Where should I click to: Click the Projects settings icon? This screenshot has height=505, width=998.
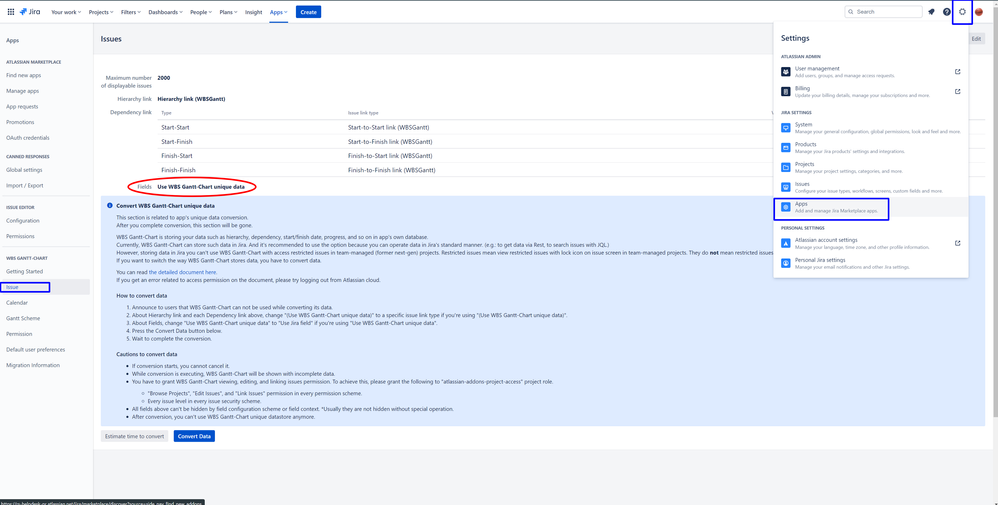coord(786,167)
